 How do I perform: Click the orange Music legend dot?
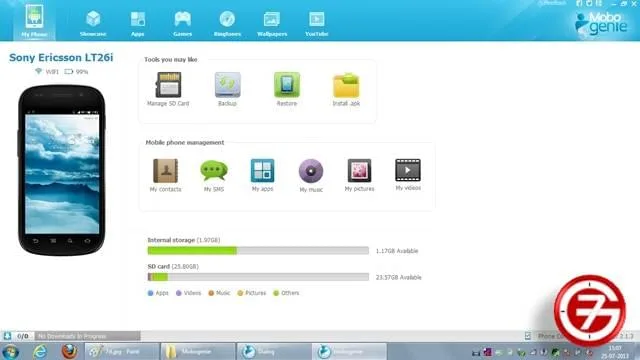(x=211, y=293)
